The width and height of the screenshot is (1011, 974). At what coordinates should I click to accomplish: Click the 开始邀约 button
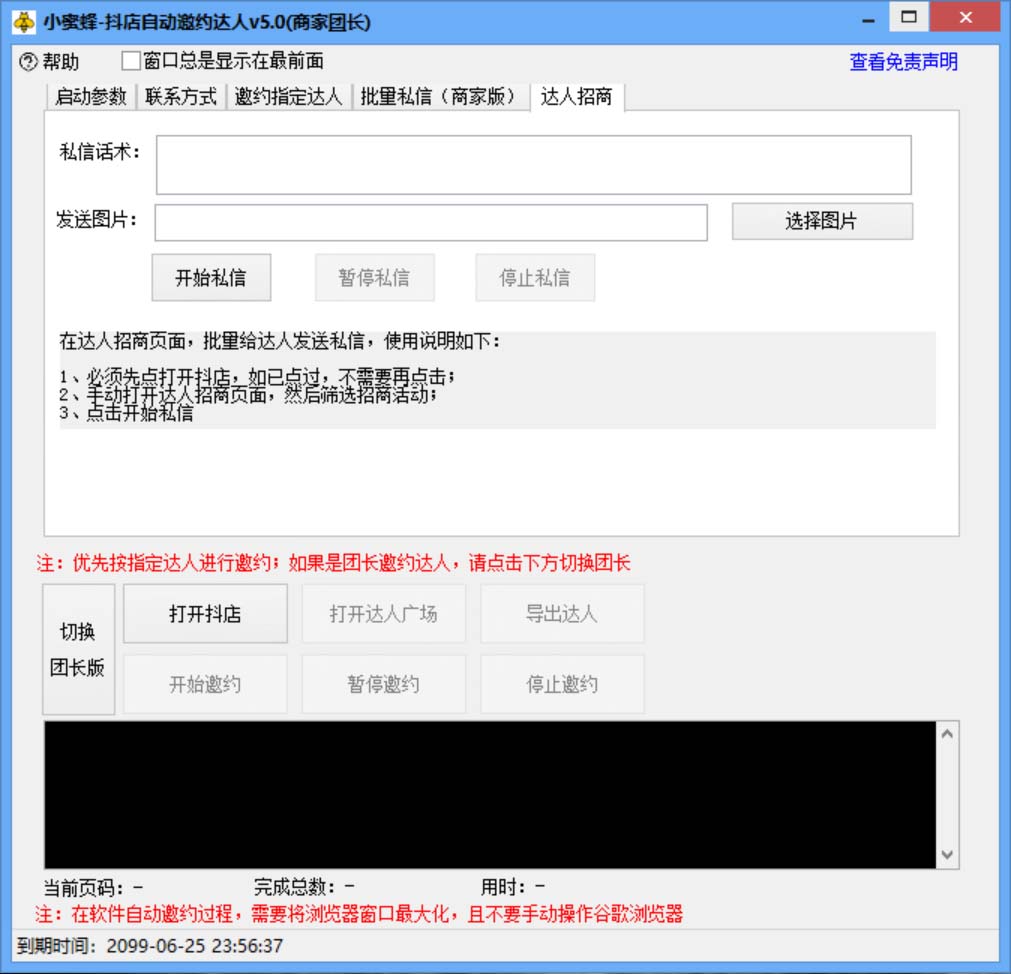[205, 683]
